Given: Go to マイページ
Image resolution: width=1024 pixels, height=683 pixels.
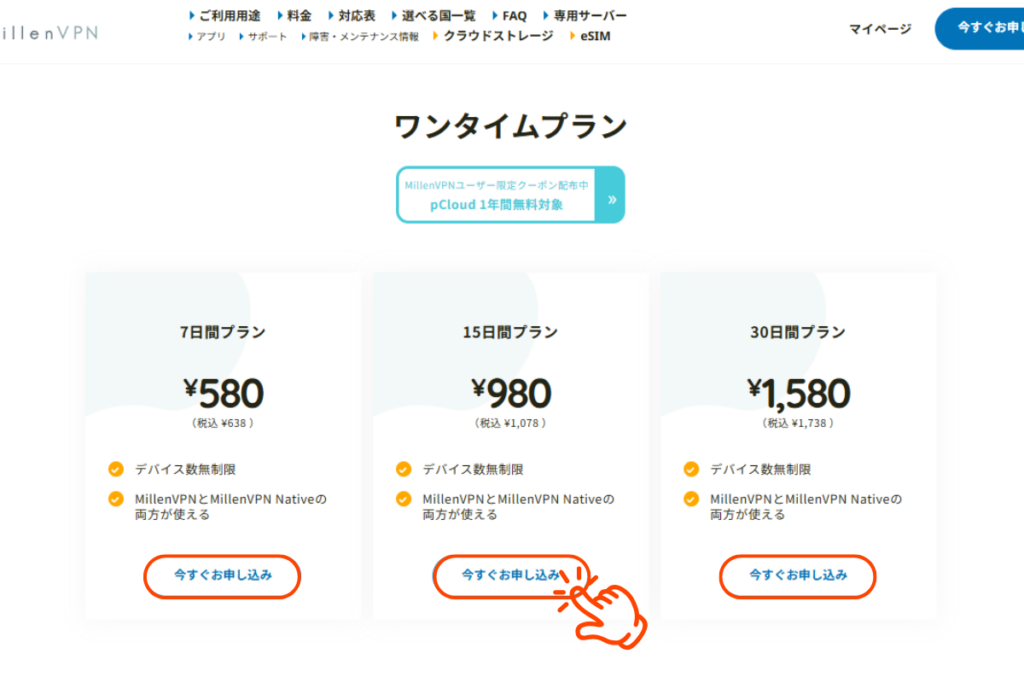Looking at the screenshot, I should click(x=880, y=29).
